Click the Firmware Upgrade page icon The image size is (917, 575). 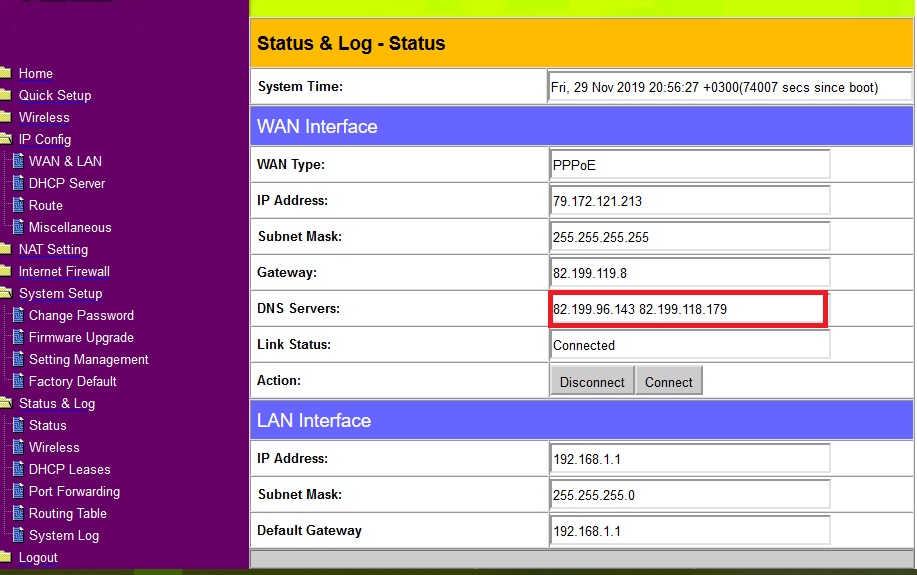[x=19, y=338]
